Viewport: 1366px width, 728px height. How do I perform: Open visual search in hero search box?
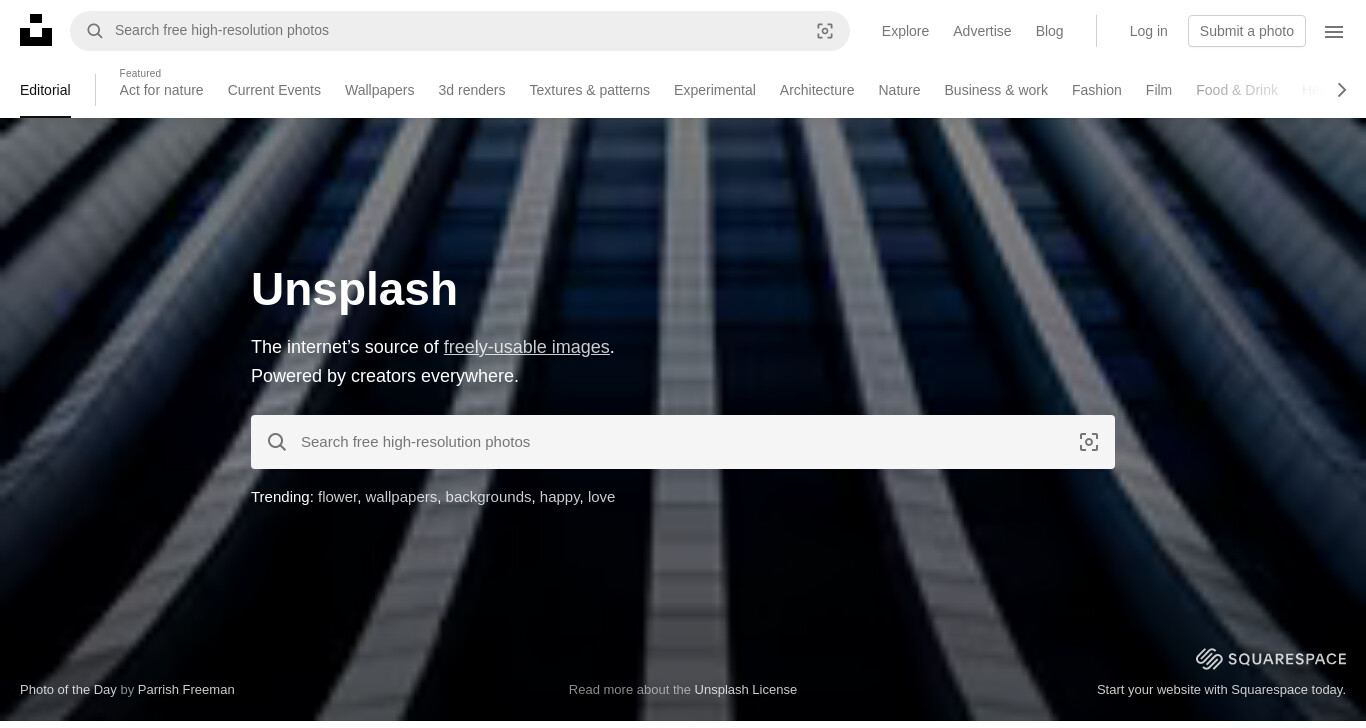(1089, 442)
